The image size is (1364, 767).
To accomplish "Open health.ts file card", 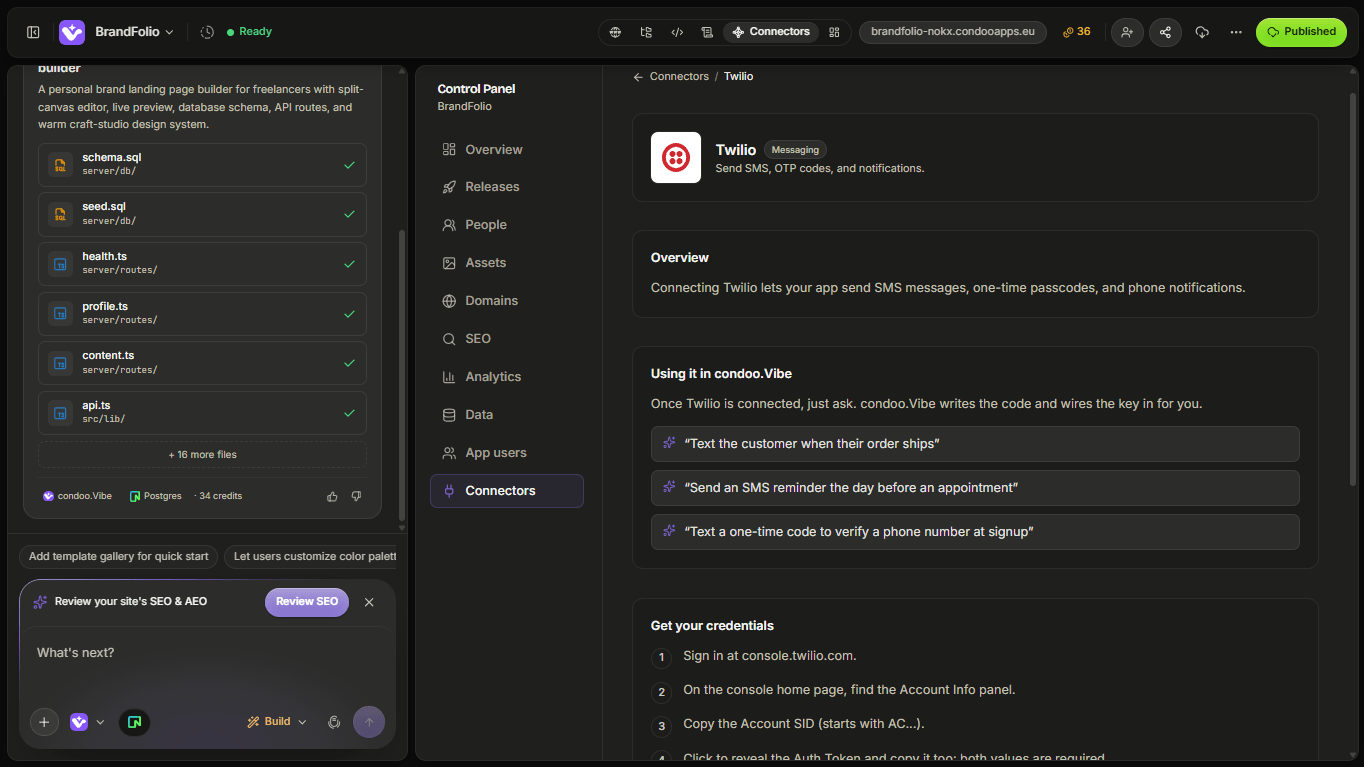I will coord(202,264).
